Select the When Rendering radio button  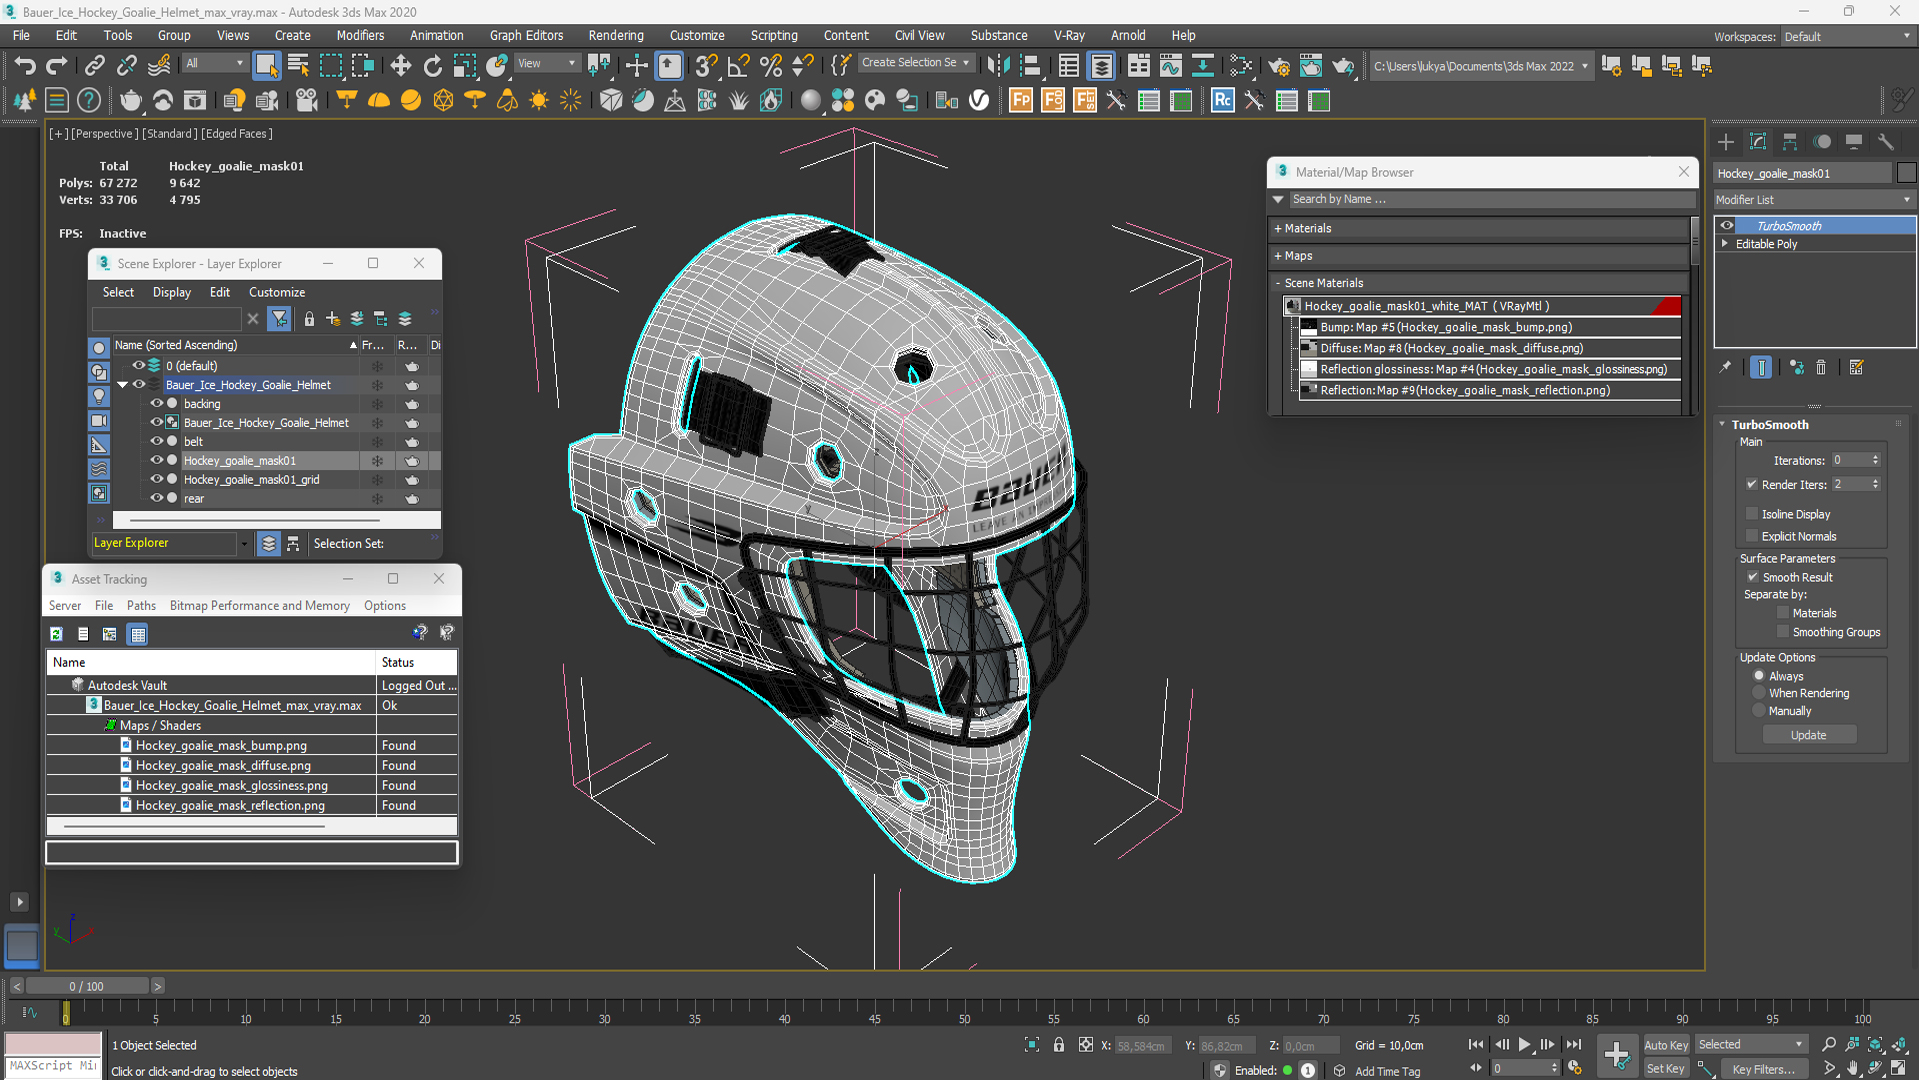[x=1759, y=693]
